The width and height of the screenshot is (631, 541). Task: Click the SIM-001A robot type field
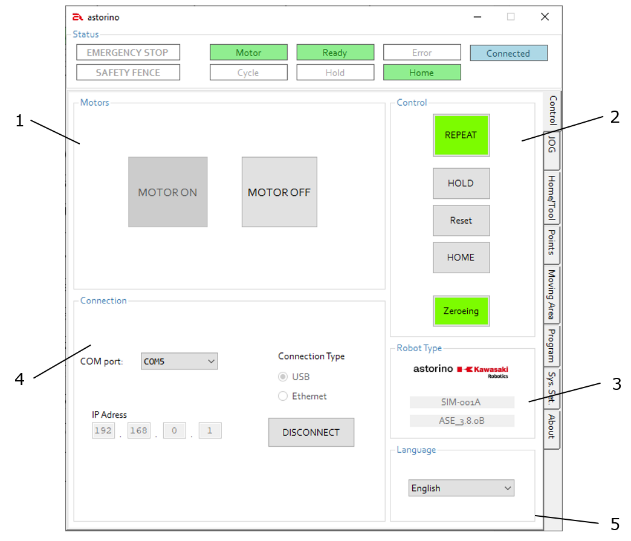(x=462, y=402)
